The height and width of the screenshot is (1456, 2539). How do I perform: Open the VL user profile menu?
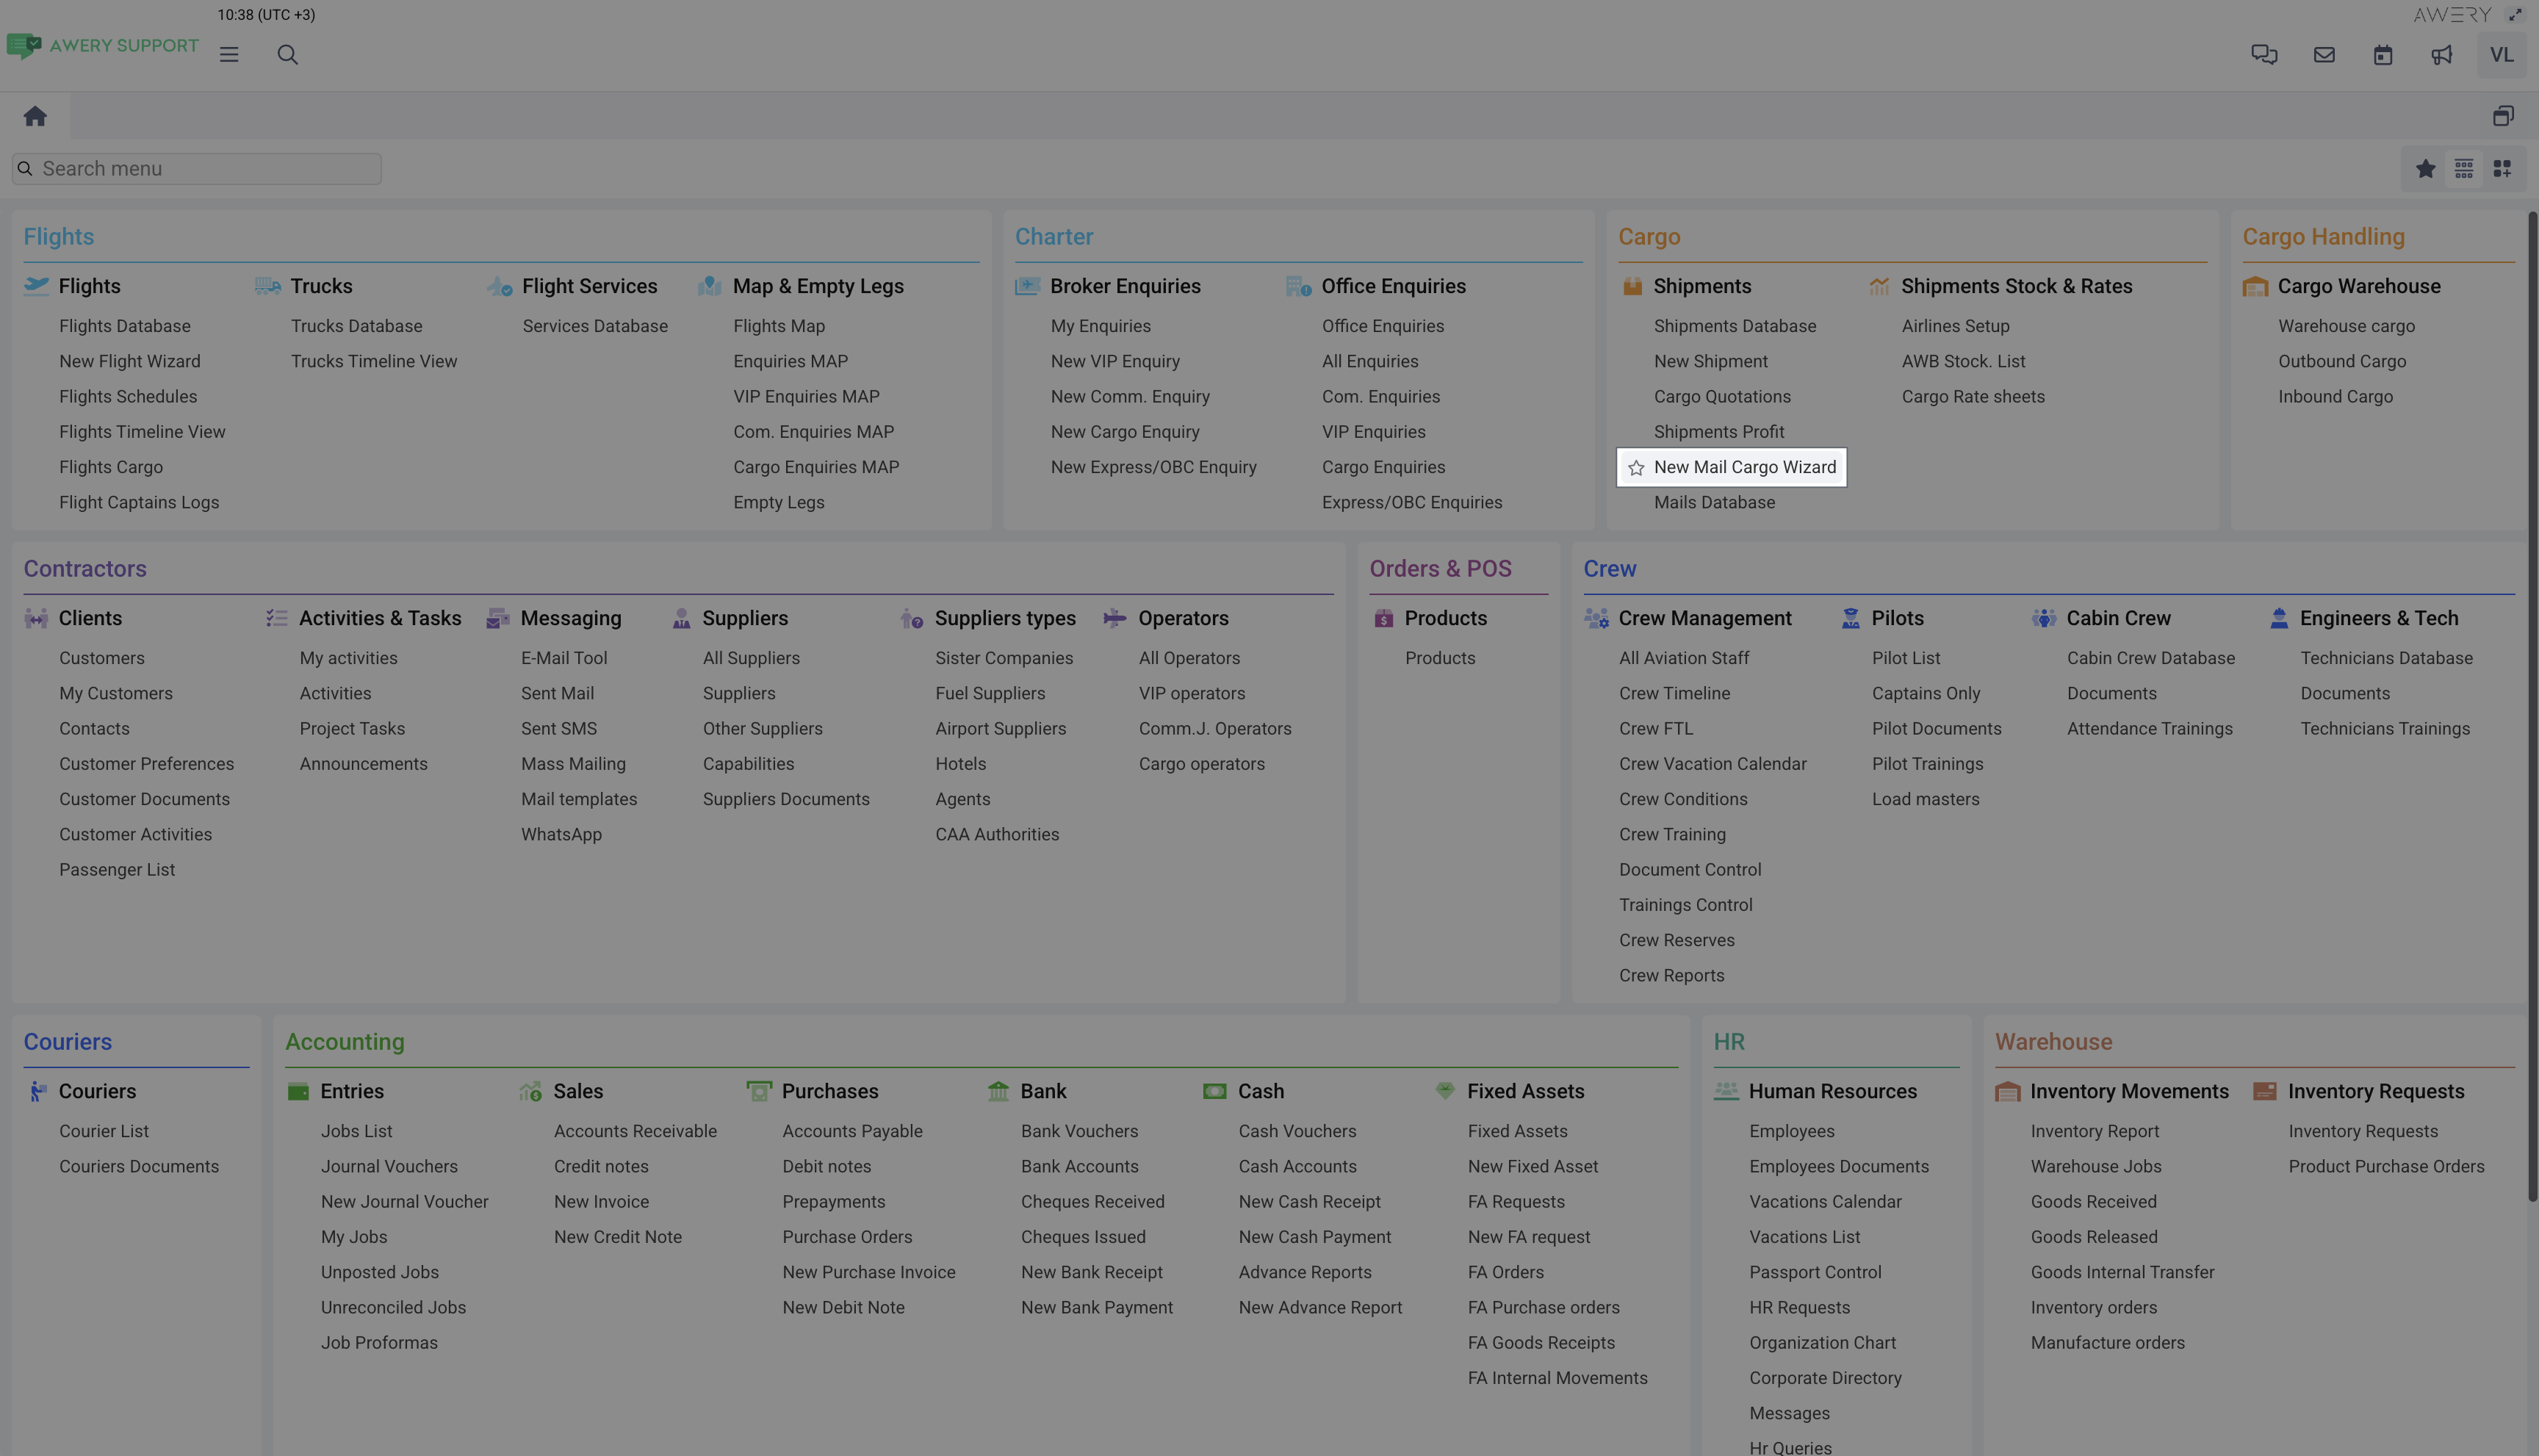tap(2501, 55)
